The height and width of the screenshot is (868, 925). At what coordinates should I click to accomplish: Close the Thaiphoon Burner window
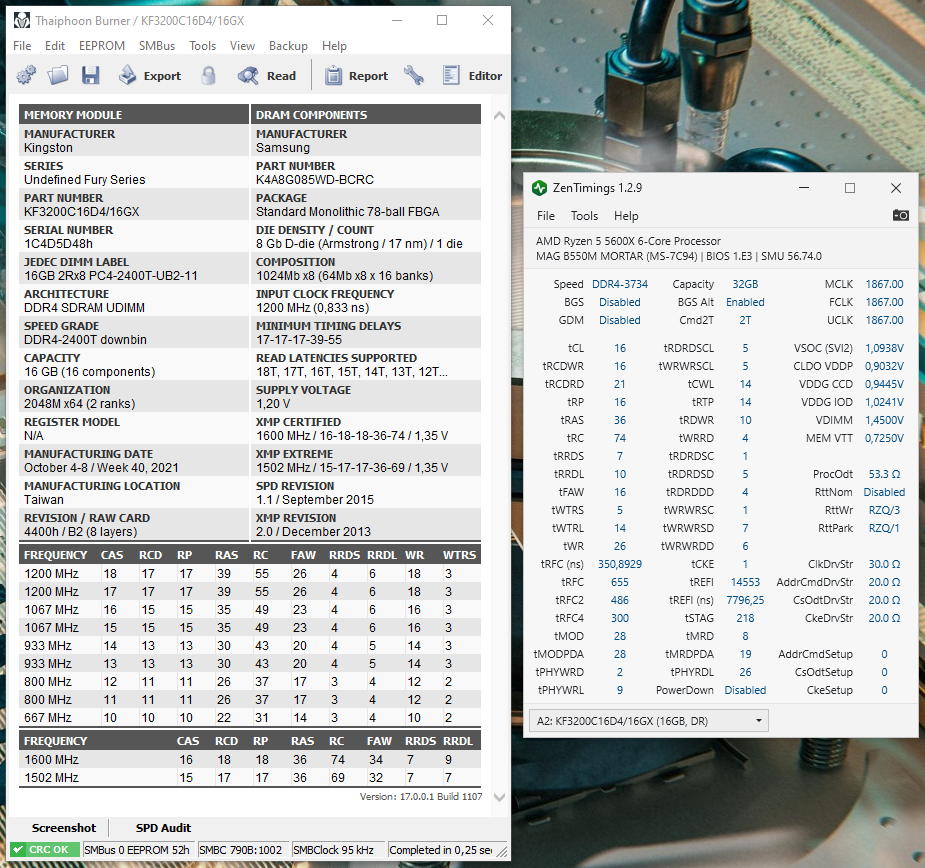coord(488,20)
